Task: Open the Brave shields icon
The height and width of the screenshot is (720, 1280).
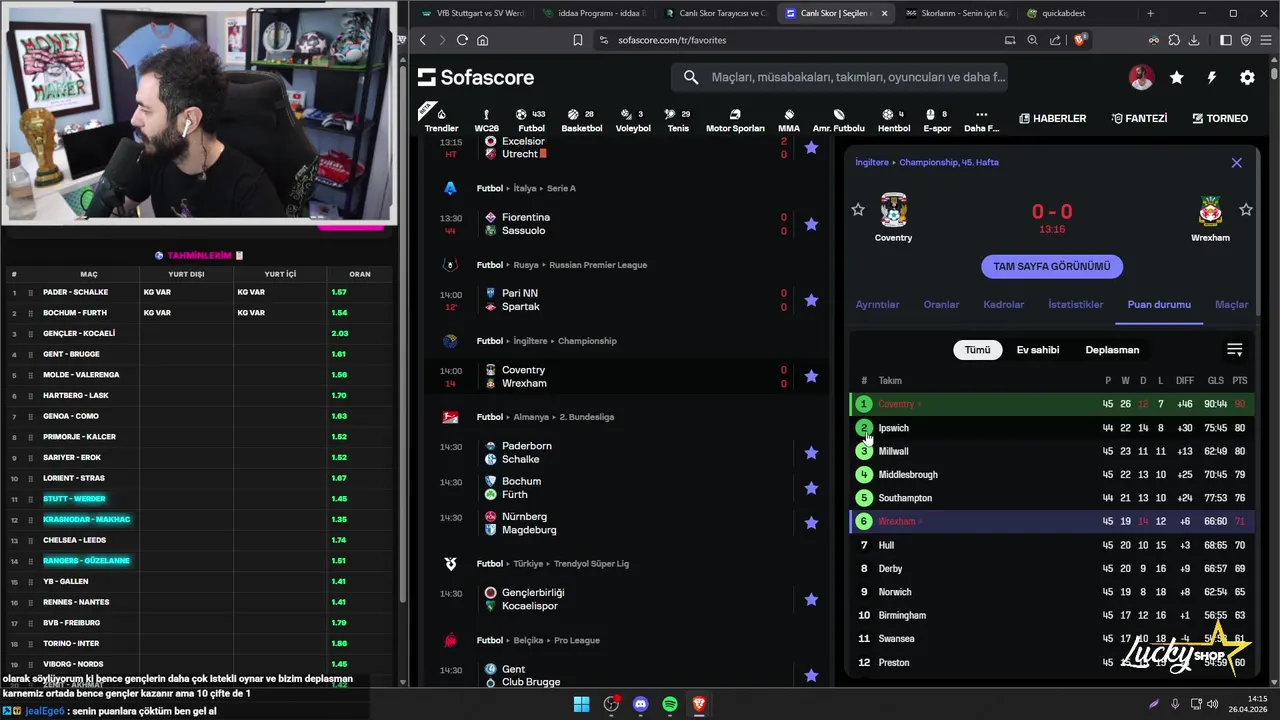Action: click(1079, 40)
